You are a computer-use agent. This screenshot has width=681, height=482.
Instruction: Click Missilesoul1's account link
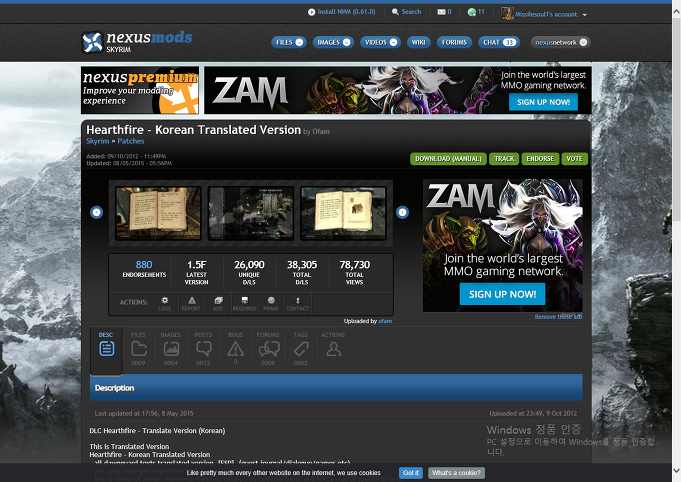[x=546, y=14]
